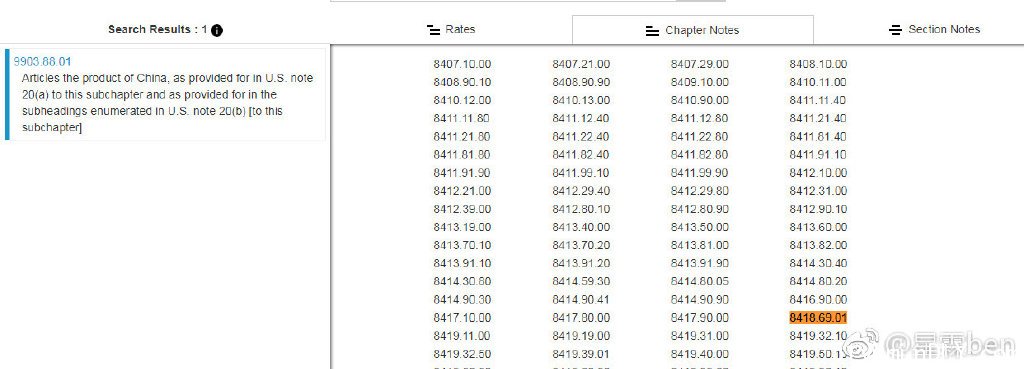Click subheading 8414.90.41
The width and height of the screenshot is (1024, 369).
pos(581,300)
